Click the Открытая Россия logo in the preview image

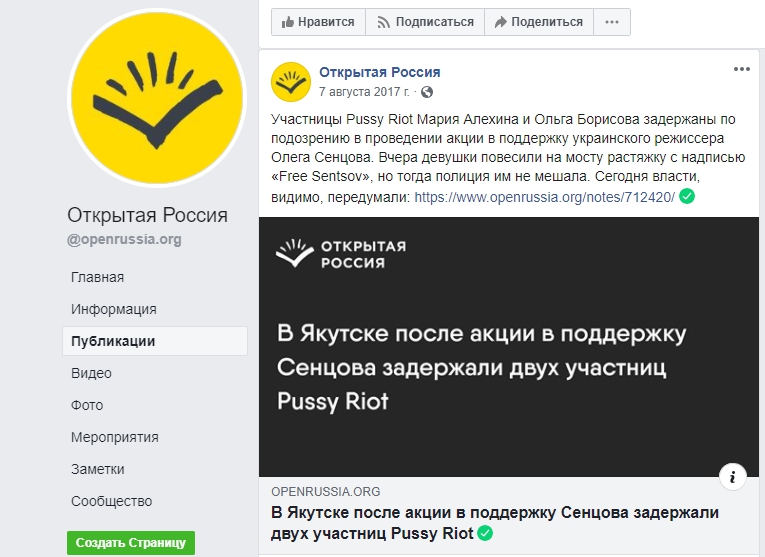[x=341, y=254]
